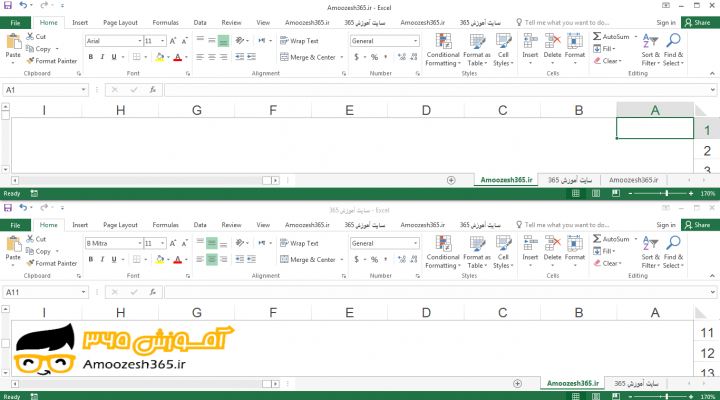Click Clear in bottom window Editing group
The height and width of the screenshot is (400, 720).
[608, 263]
